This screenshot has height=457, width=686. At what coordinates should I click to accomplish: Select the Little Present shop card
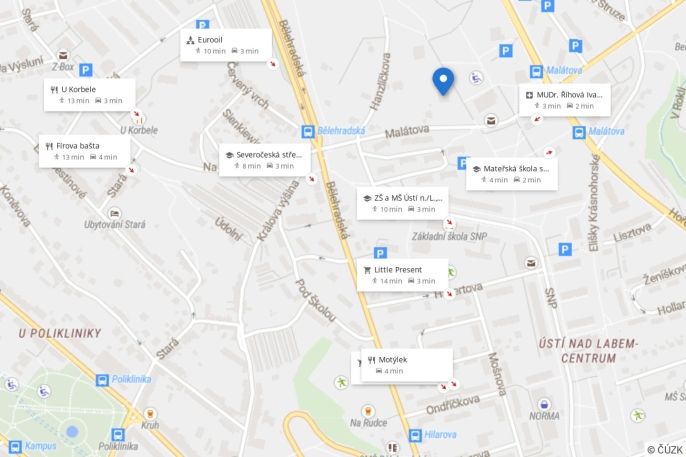[402, 275]
